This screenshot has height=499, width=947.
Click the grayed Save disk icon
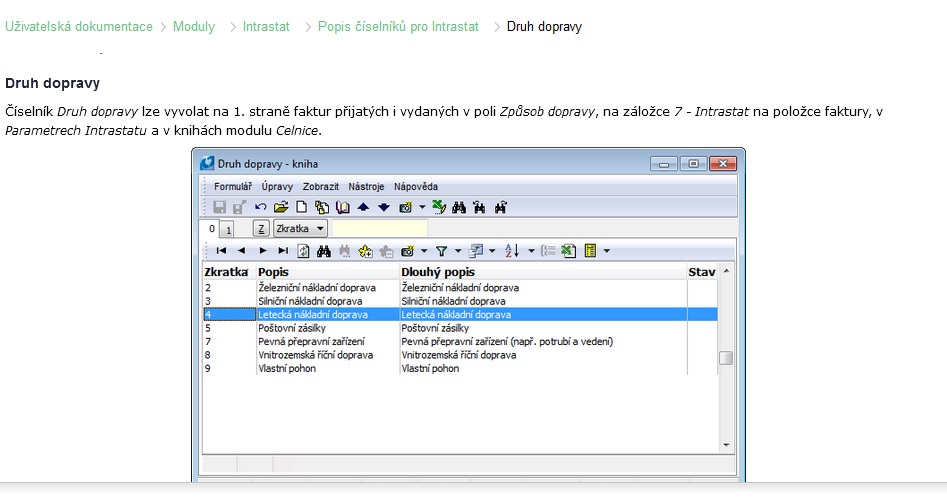(x=219, y=207)
